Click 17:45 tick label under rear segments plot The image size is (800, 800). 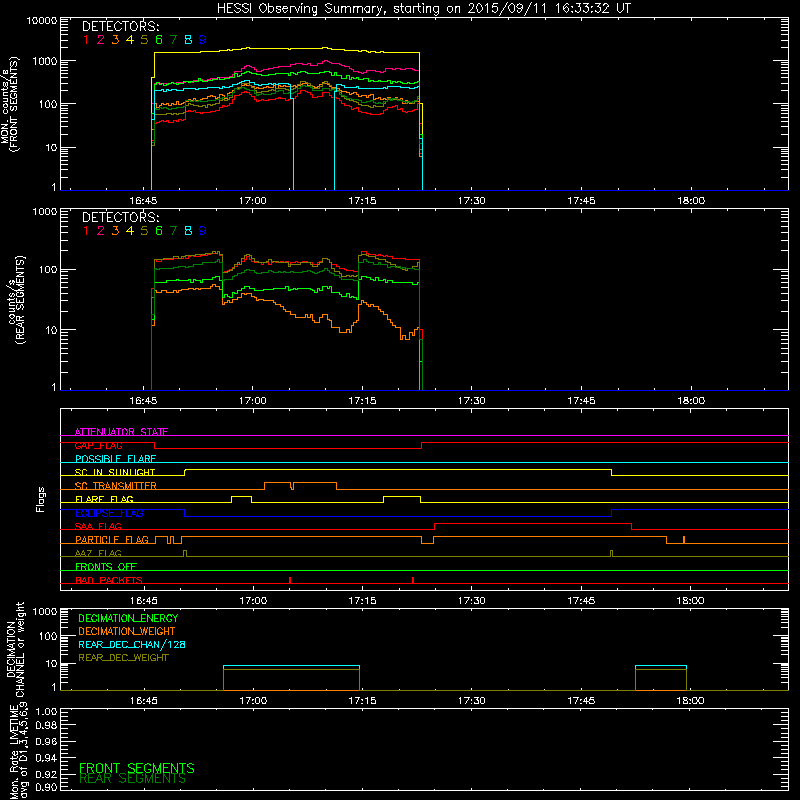(581, 401)
